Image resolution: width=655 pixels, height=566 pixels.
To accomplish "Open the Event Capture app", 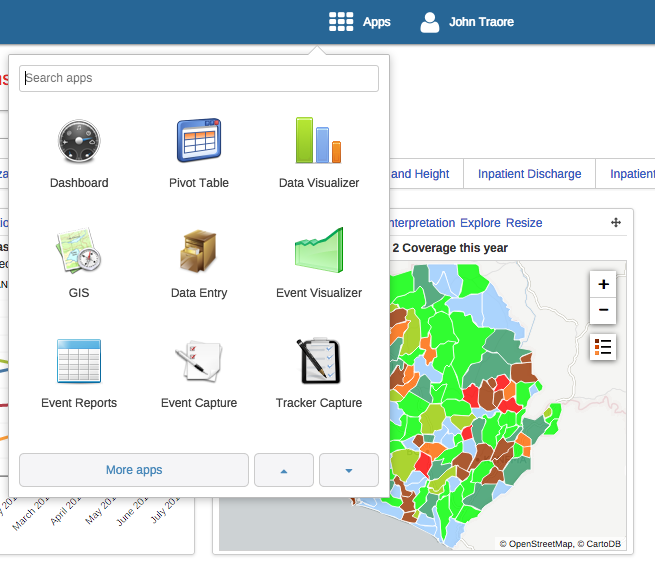I will click(199, 362).
